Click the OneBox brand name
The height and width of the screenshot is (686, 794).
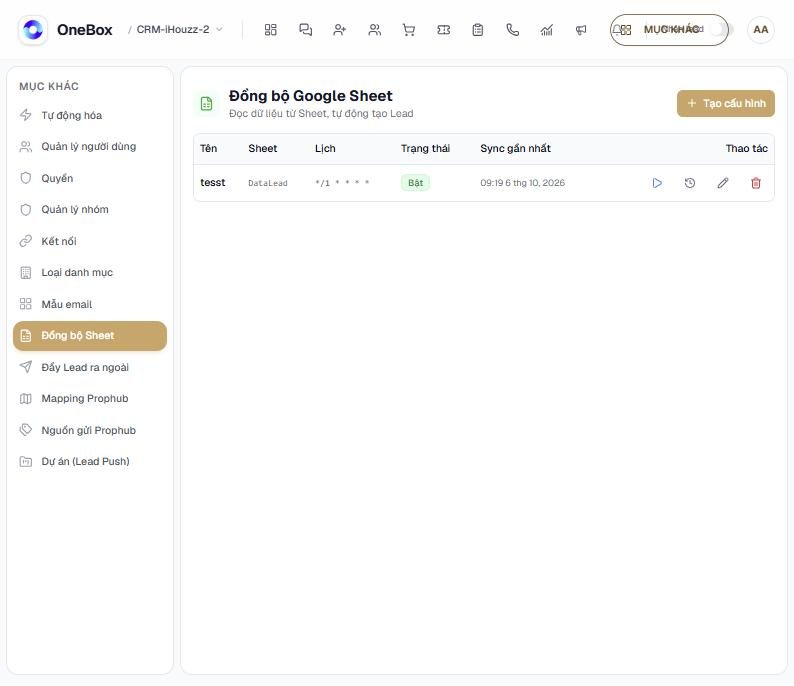coord(85,30)
